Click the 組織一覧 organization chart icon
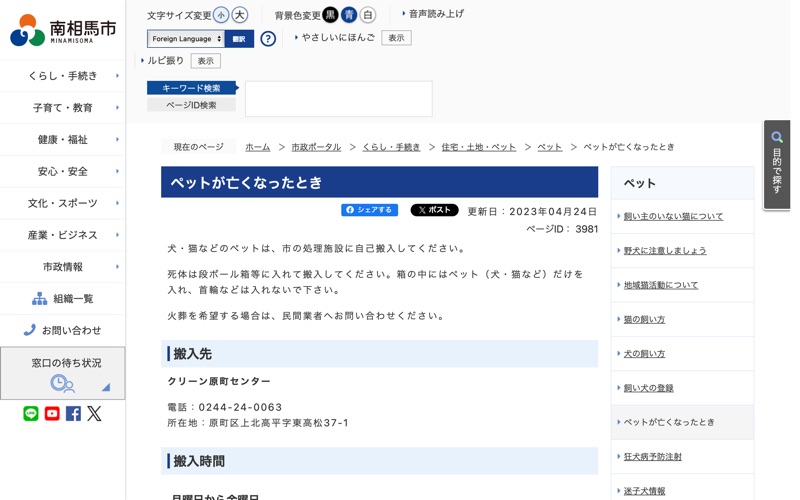800x500 pixels. click(x=39, y=298)
